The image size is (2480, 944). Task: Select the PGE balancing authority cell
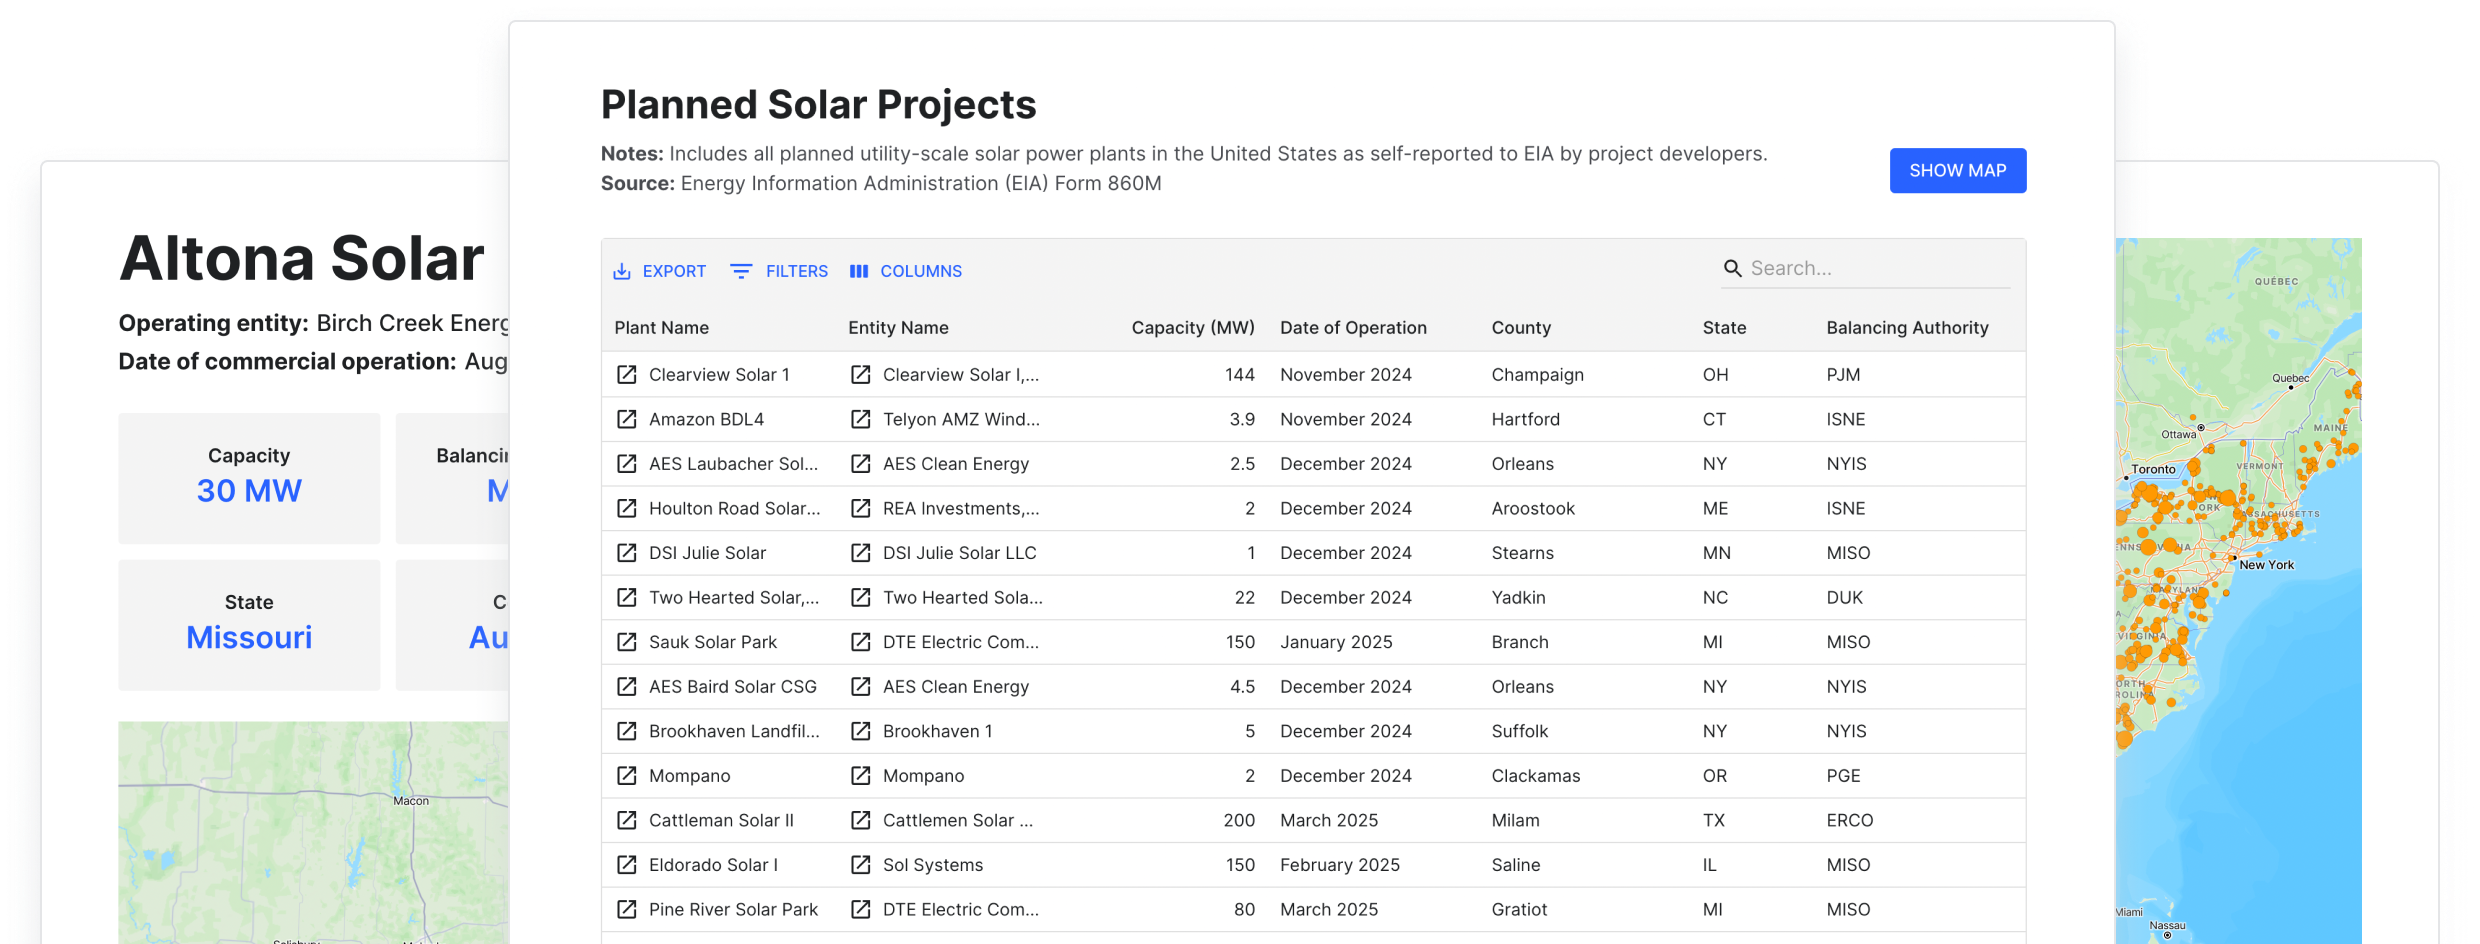(1843, 776)
